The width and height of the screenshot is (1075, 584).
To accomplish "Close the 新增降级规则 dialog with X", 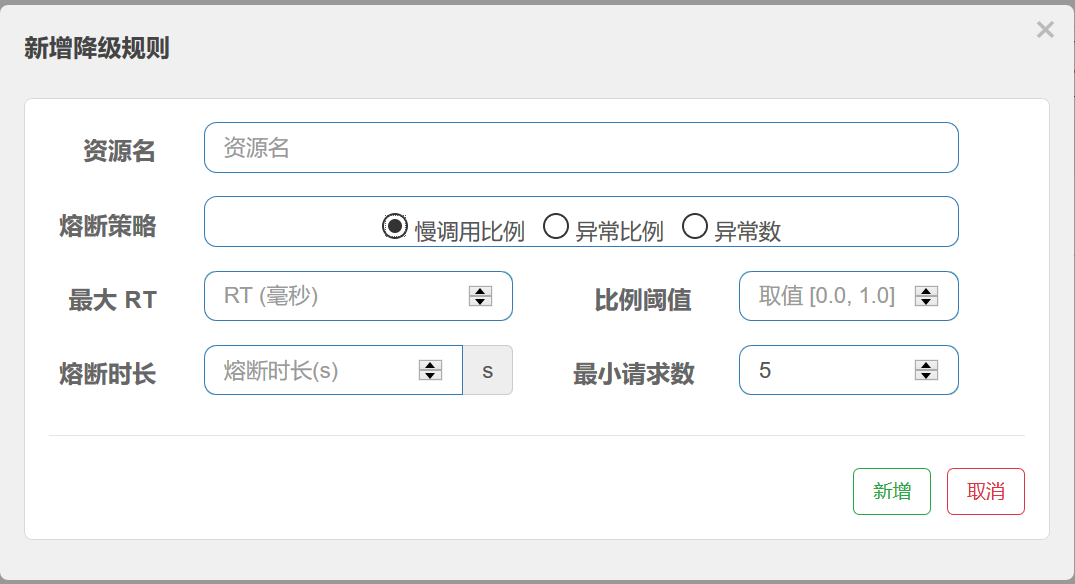I will tap(1044, 29).
